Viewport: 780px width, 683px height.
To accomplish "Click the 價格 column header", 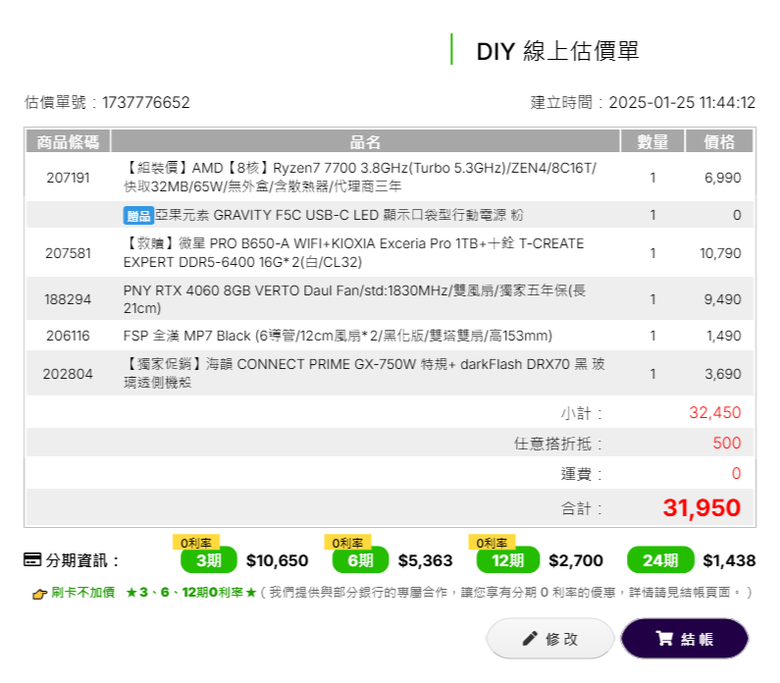I will (719, 142).
